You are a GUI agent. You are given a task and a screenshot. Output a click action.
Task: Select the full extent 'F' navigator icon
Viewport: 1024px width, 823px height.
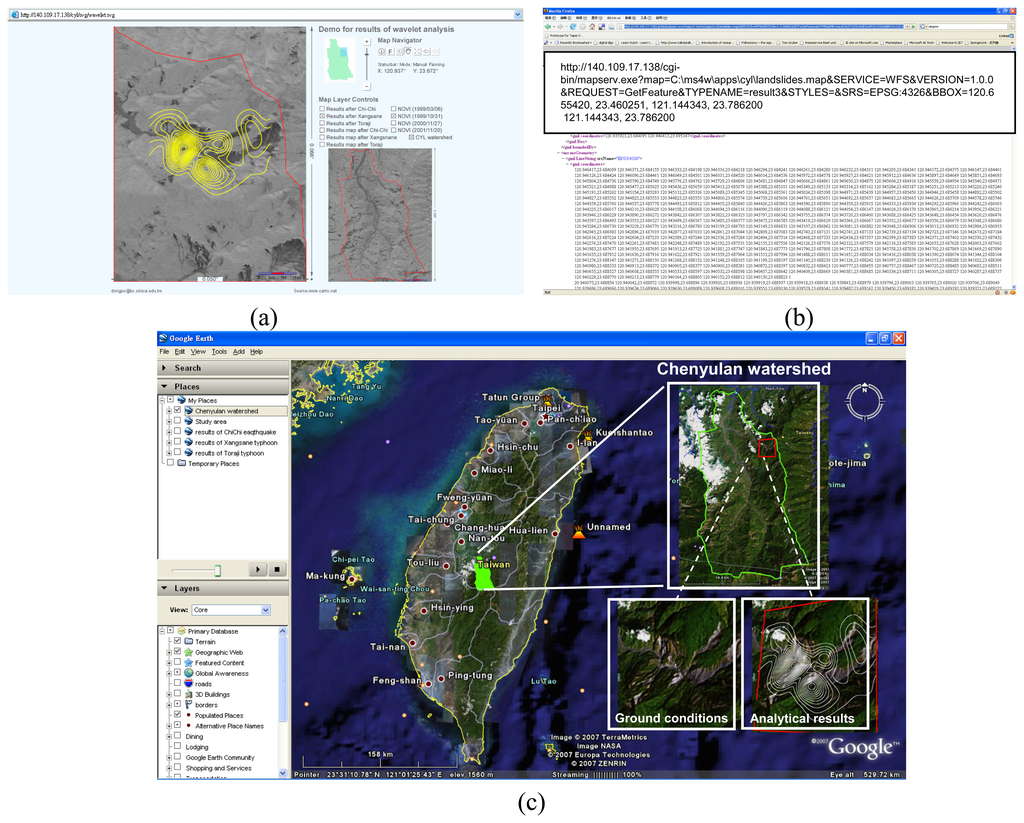pos(390,51)
